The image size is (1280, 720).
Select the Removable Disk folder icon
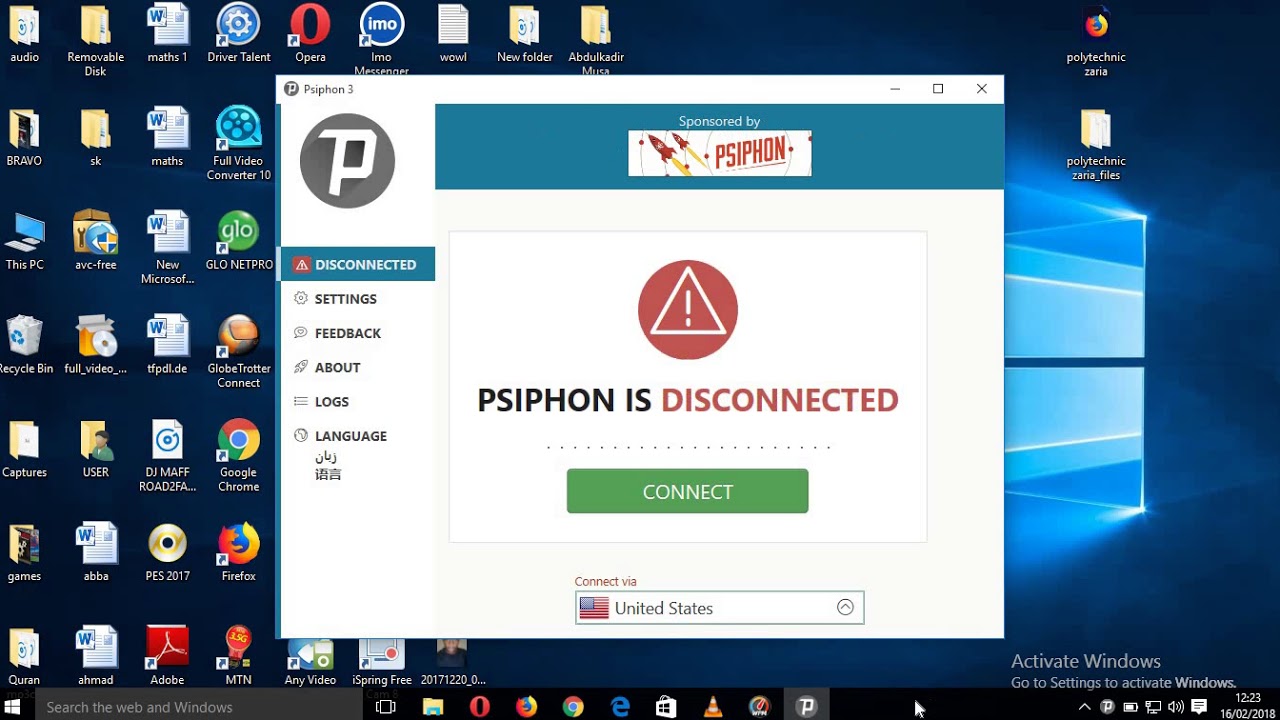(96, 40)
